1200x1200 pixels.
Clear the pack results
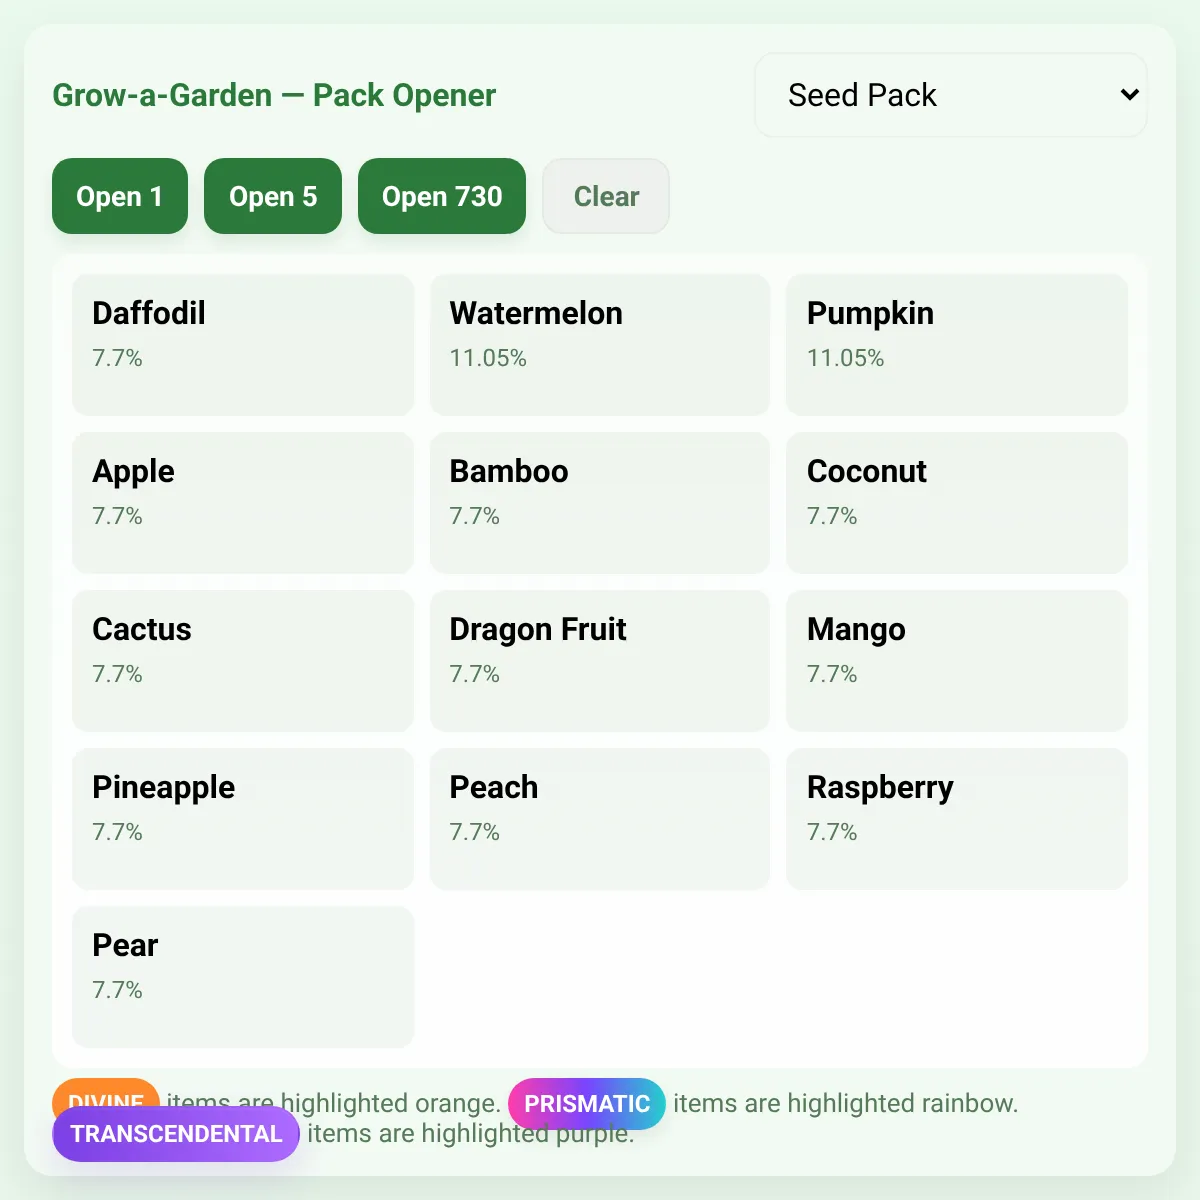tap(606, 196)
